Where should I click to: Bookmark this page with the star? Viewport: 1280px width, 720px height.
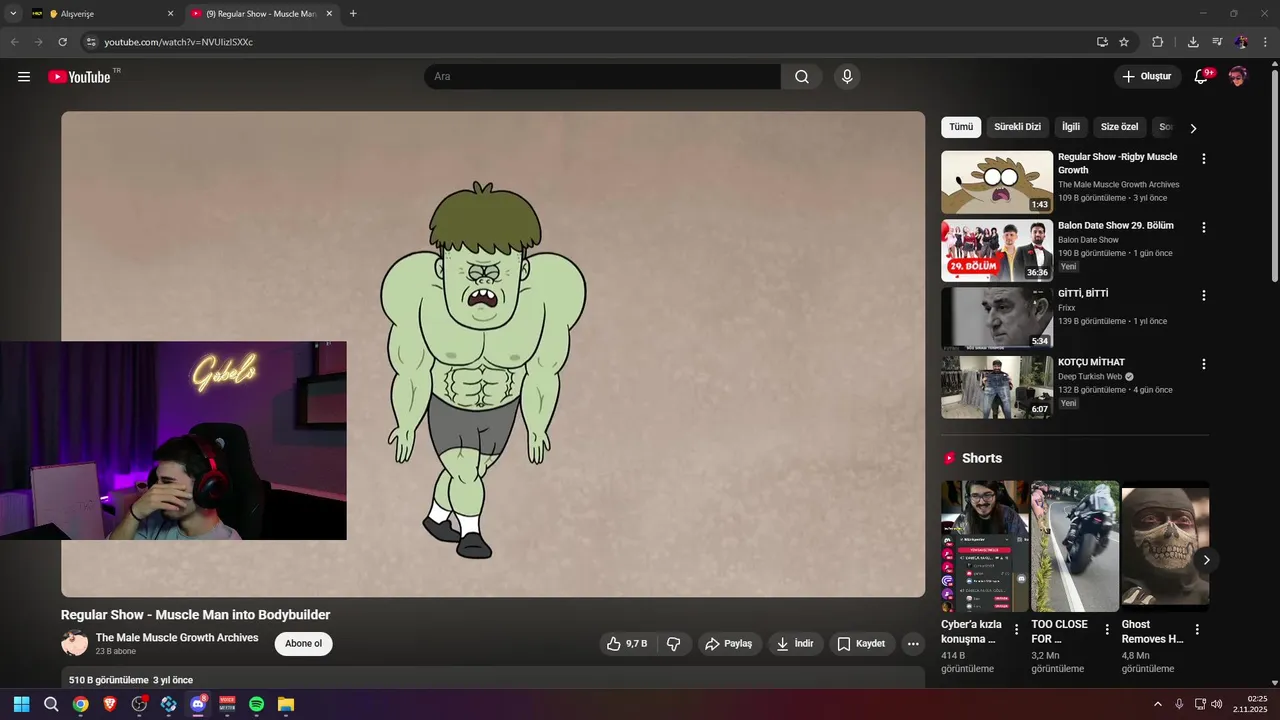point(1124,42)
